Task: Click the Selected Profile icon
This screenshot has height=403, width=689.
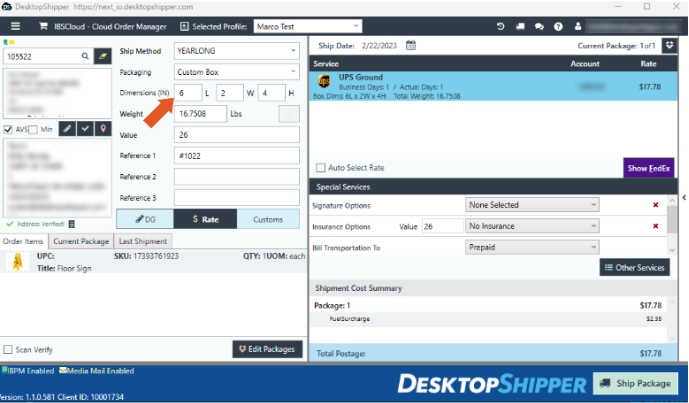Action: pos(185,26)
